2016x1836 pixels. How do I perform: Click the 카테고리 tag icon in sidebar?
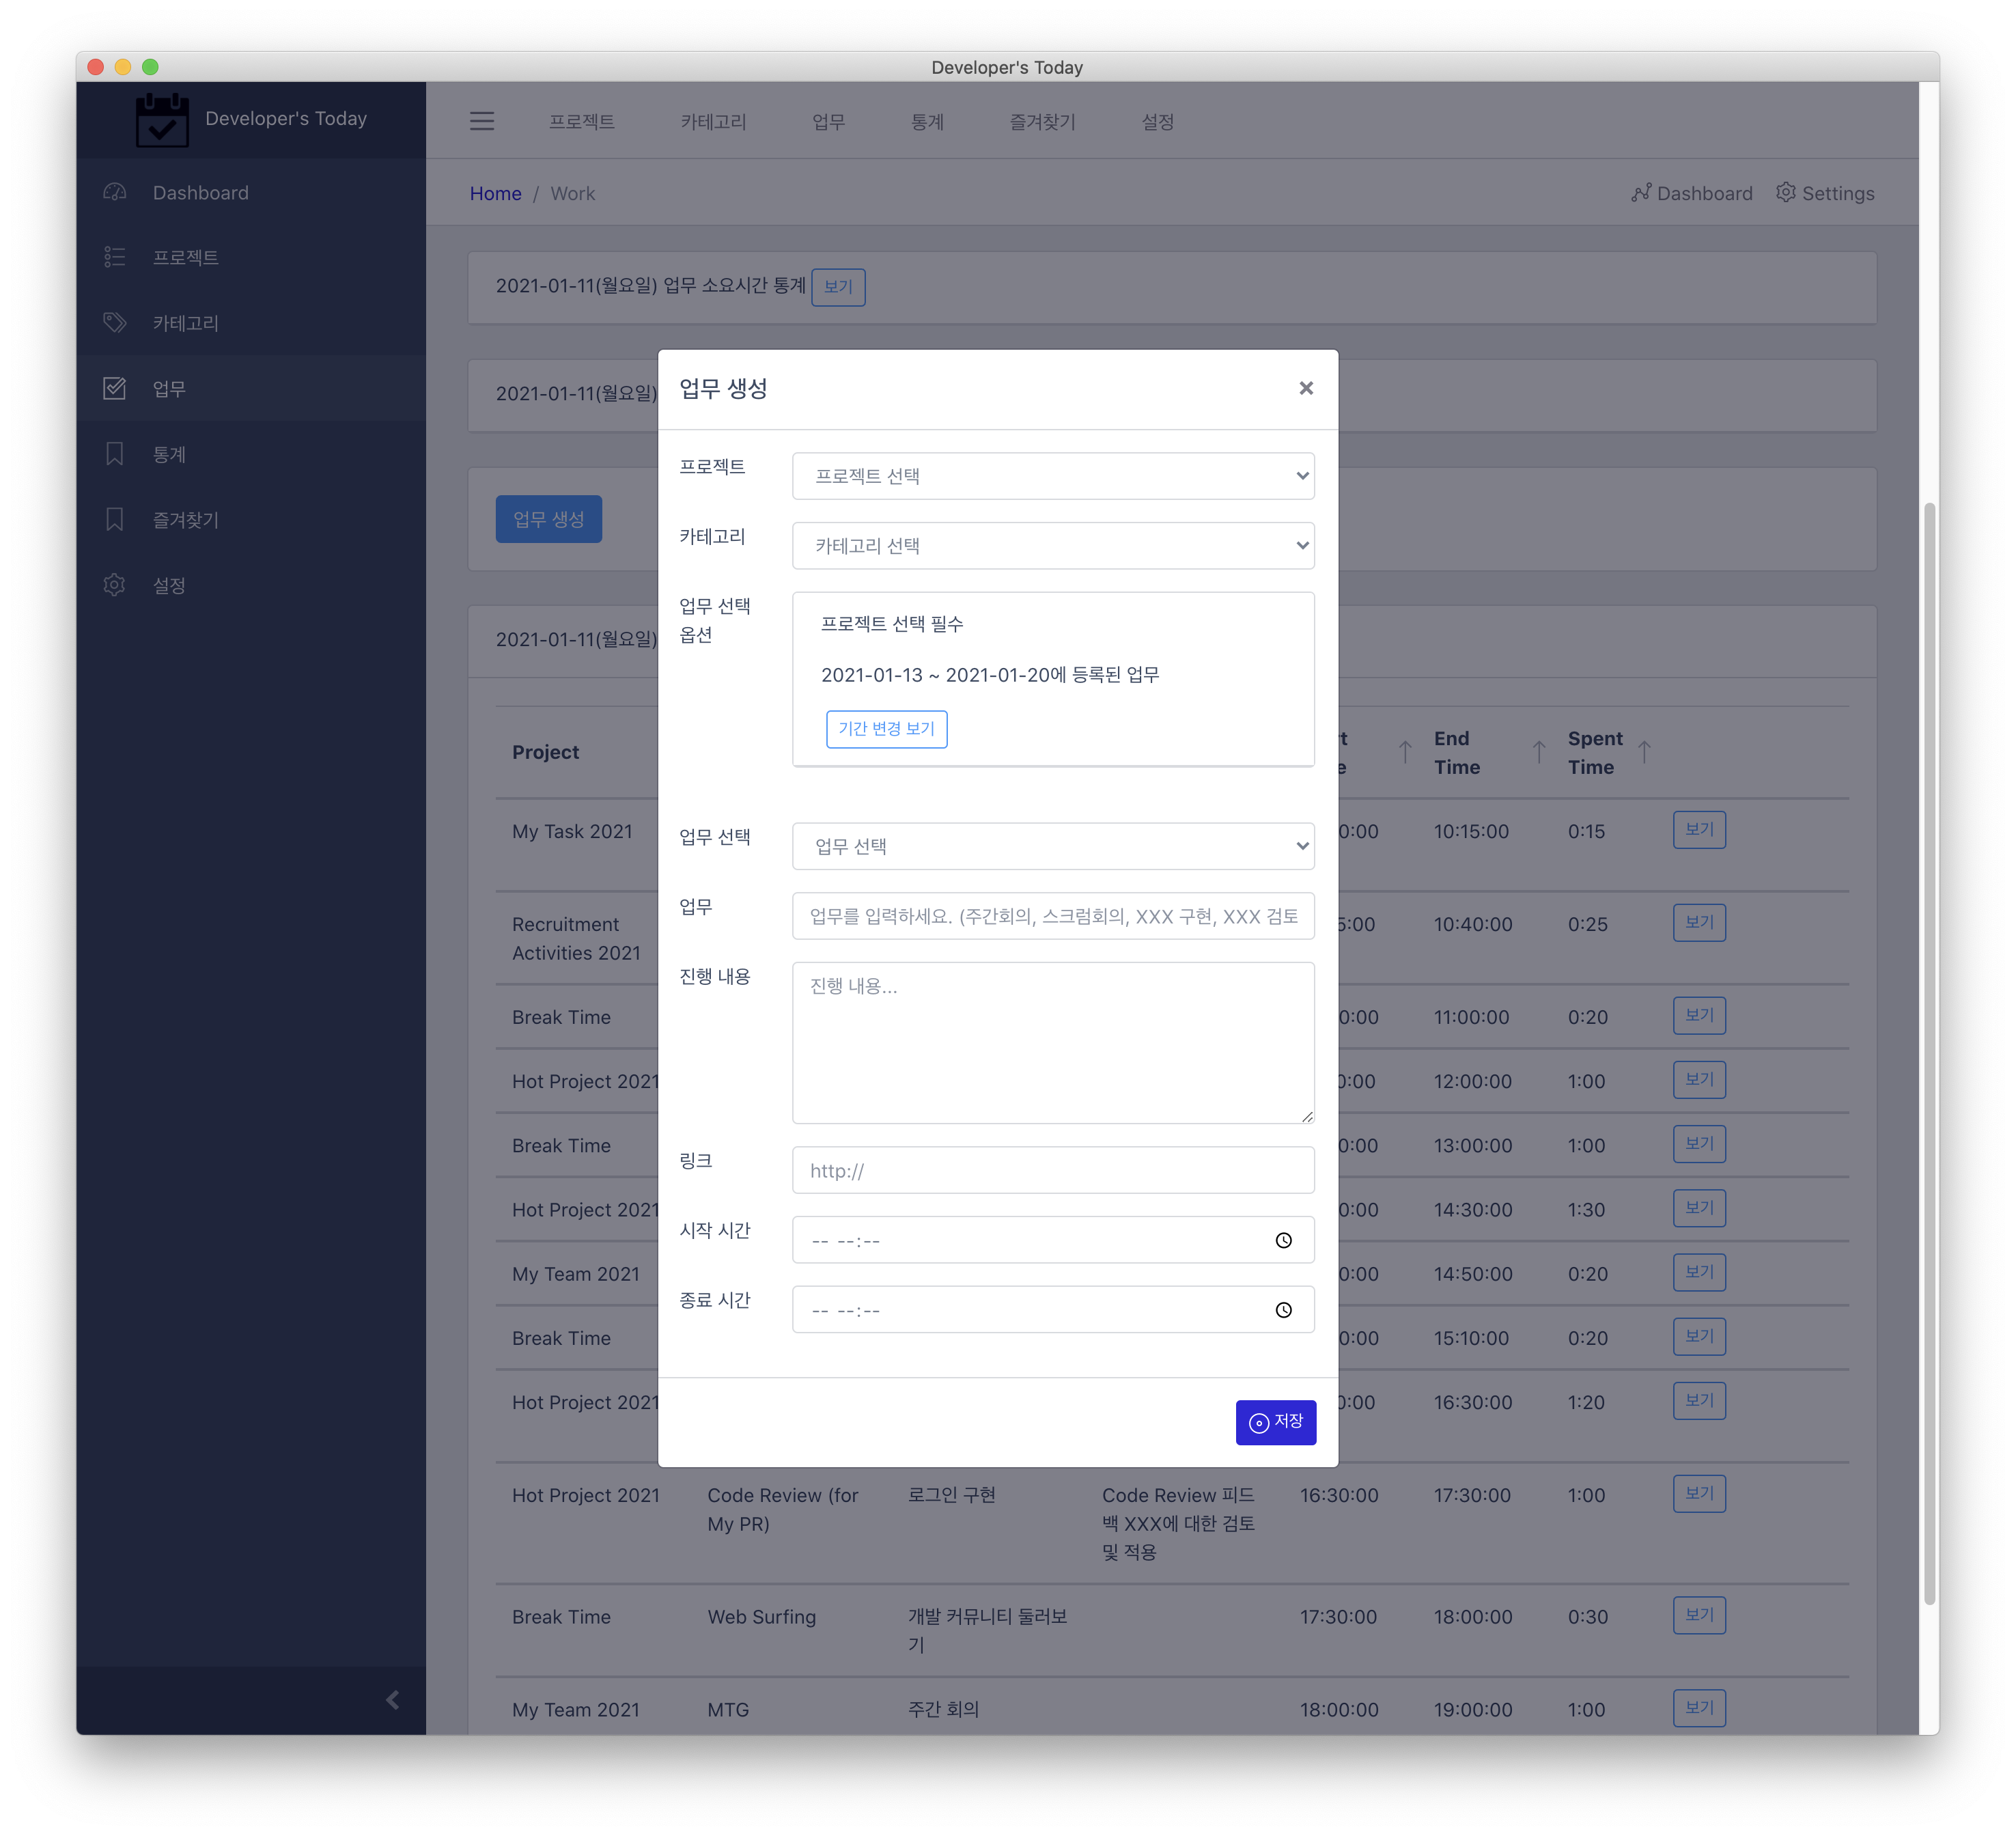coord(115,322)
